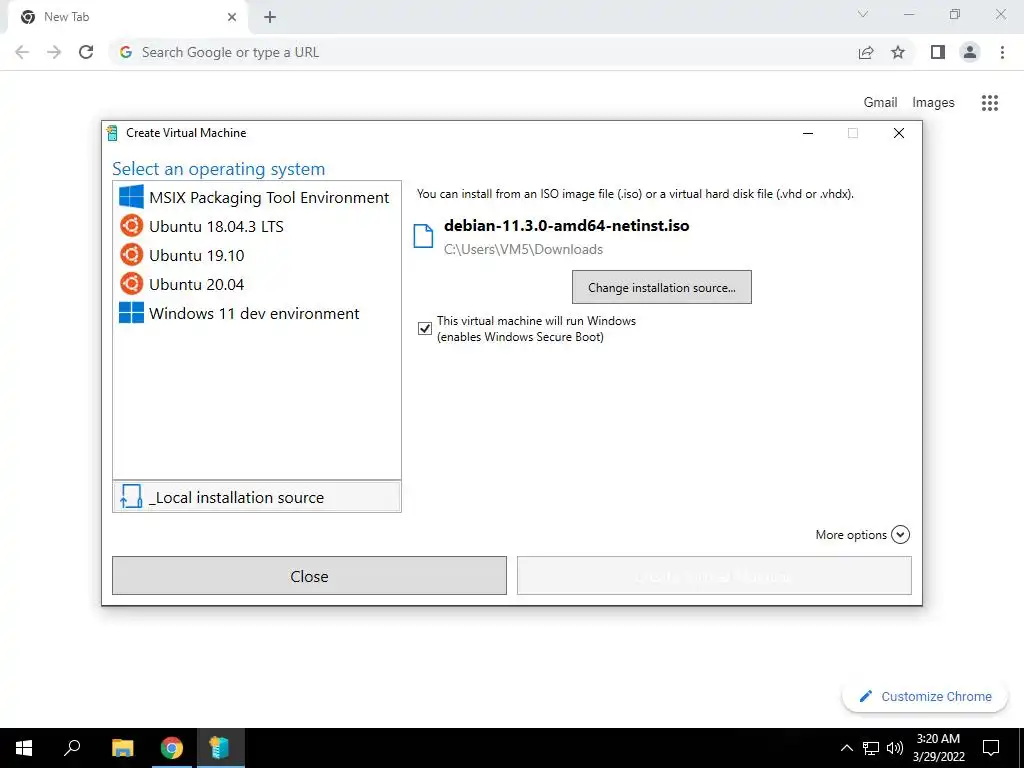The width and height of the screenshot is (1024, 768).
Task: Click the ISO file document icon
Action: (x=423, y=236)
